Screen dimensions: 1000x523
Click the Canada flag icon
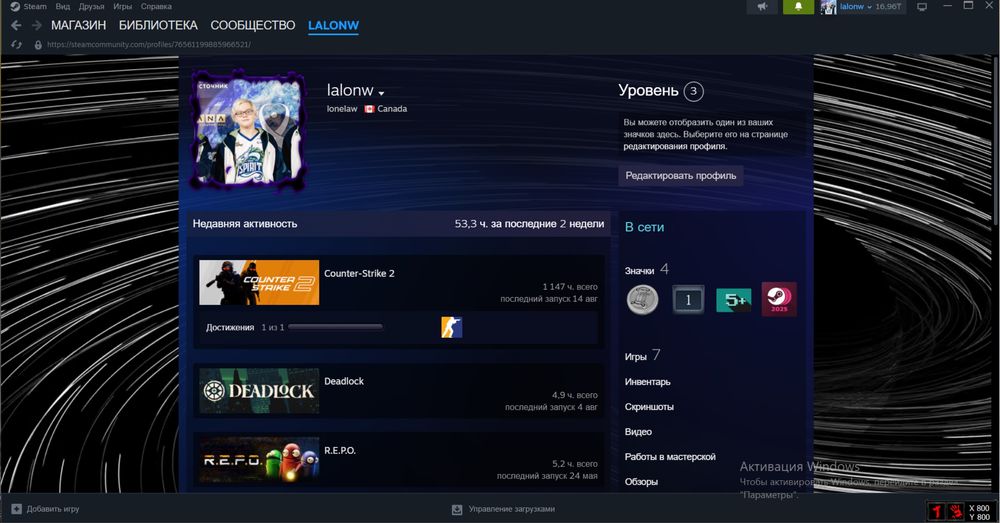(x=369, y=109)
